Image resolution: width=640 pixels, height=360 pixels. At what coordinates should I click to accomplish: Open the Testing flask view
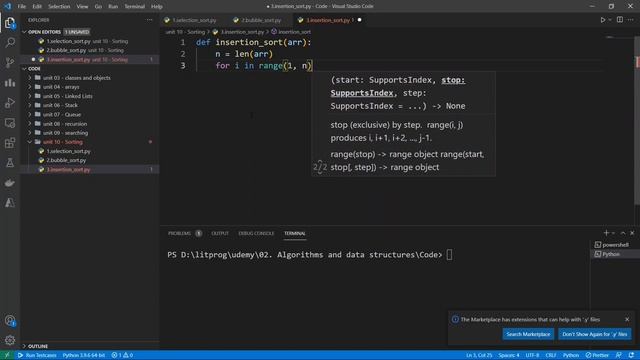10,162
